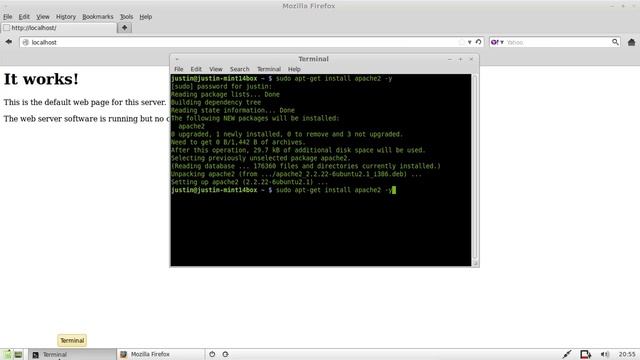This screenshot has height=360, width=640.
Task: Click the Terminal window title bar text
Action: 313,59
